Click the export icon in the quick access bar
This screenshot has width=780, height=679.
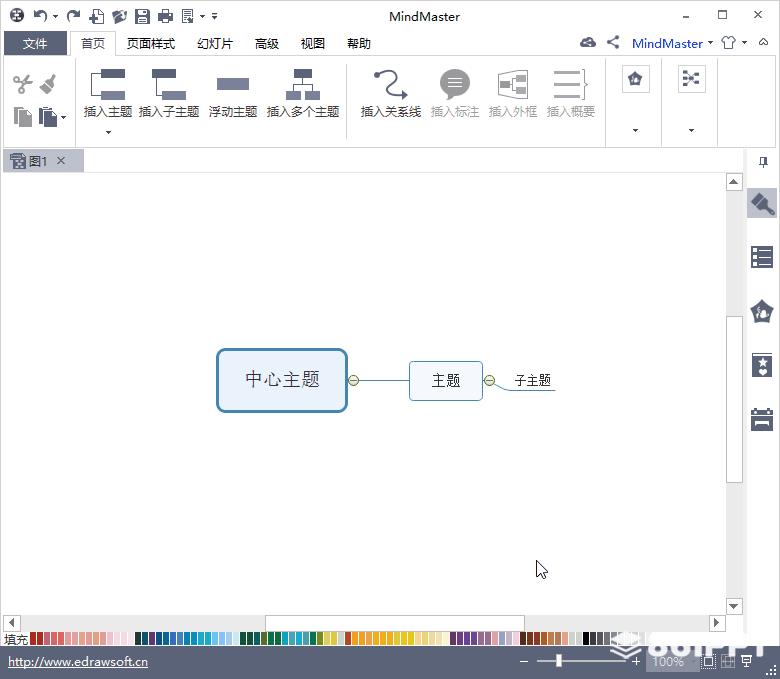pos(188,16)
